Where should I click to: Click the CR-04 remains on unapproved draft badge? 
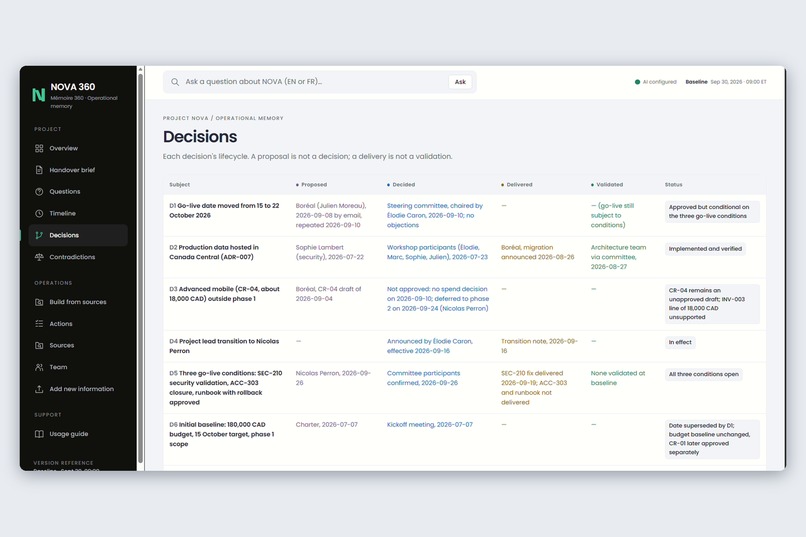pos(712,304)
